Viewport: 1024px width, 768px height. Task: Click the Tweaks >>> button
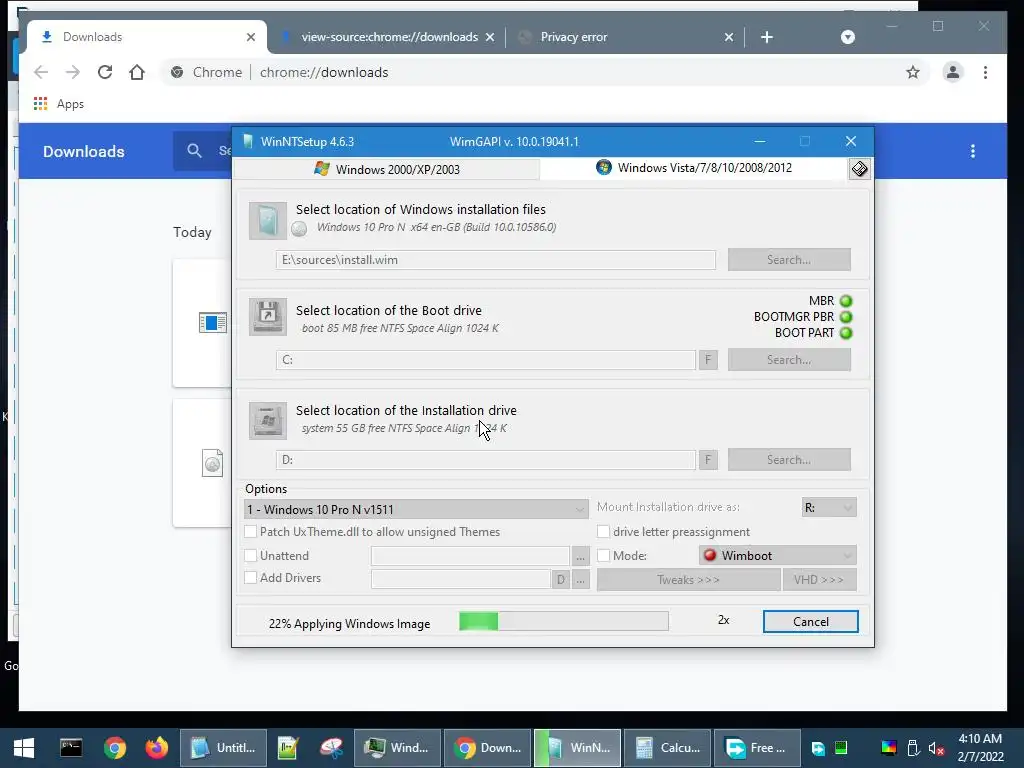pyautogui.click(x=688, y=580)
